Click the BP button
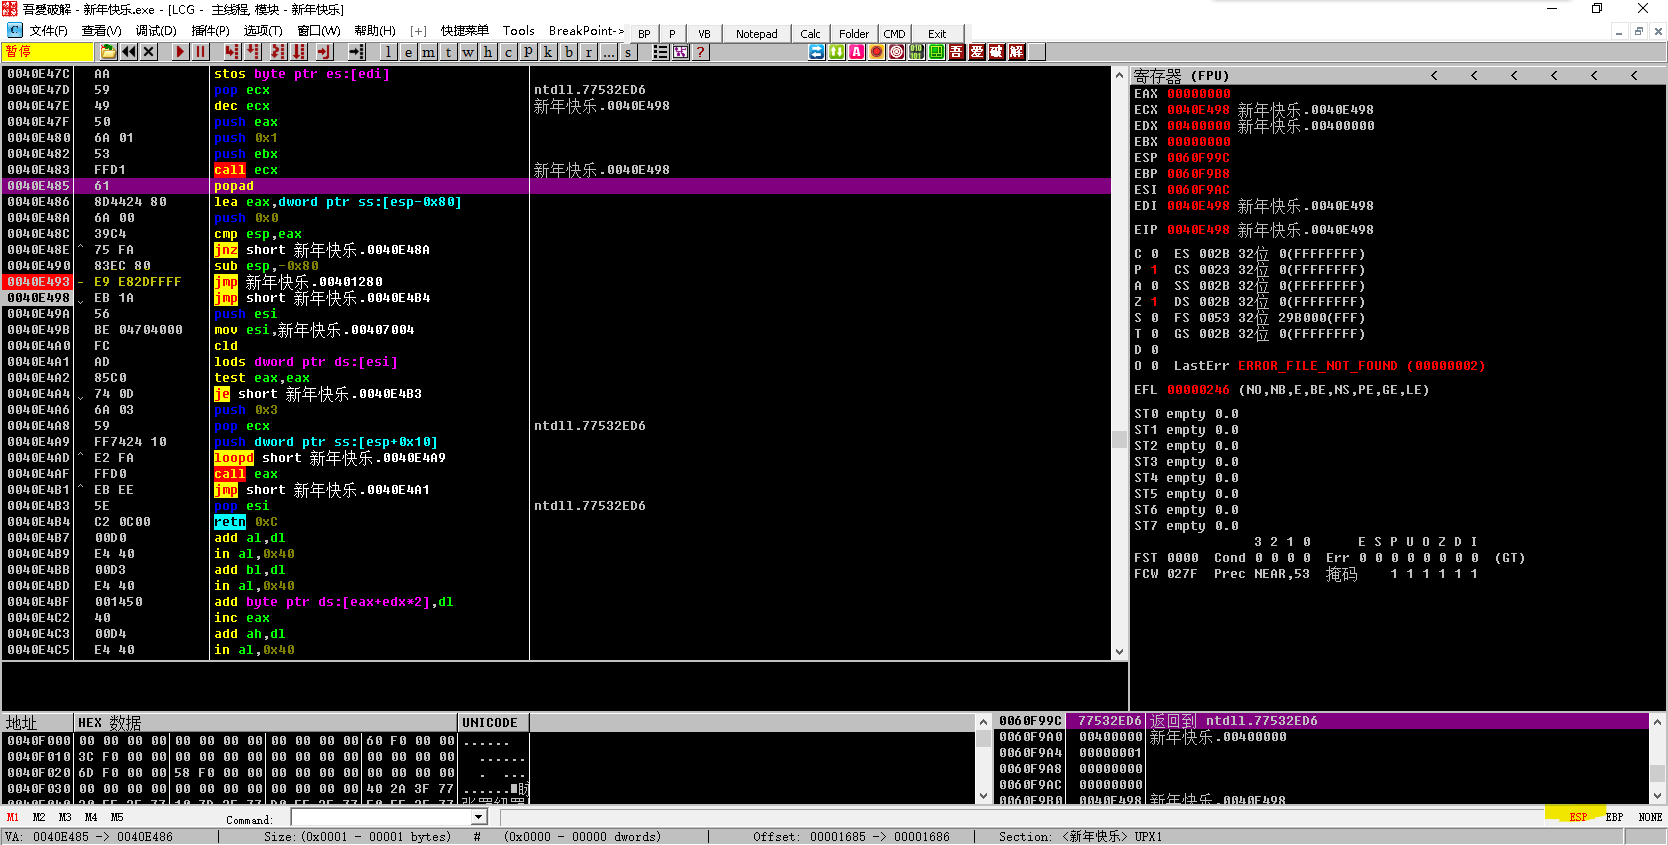The height and width of the screenshot is (845, 1668). pos(644,33)
